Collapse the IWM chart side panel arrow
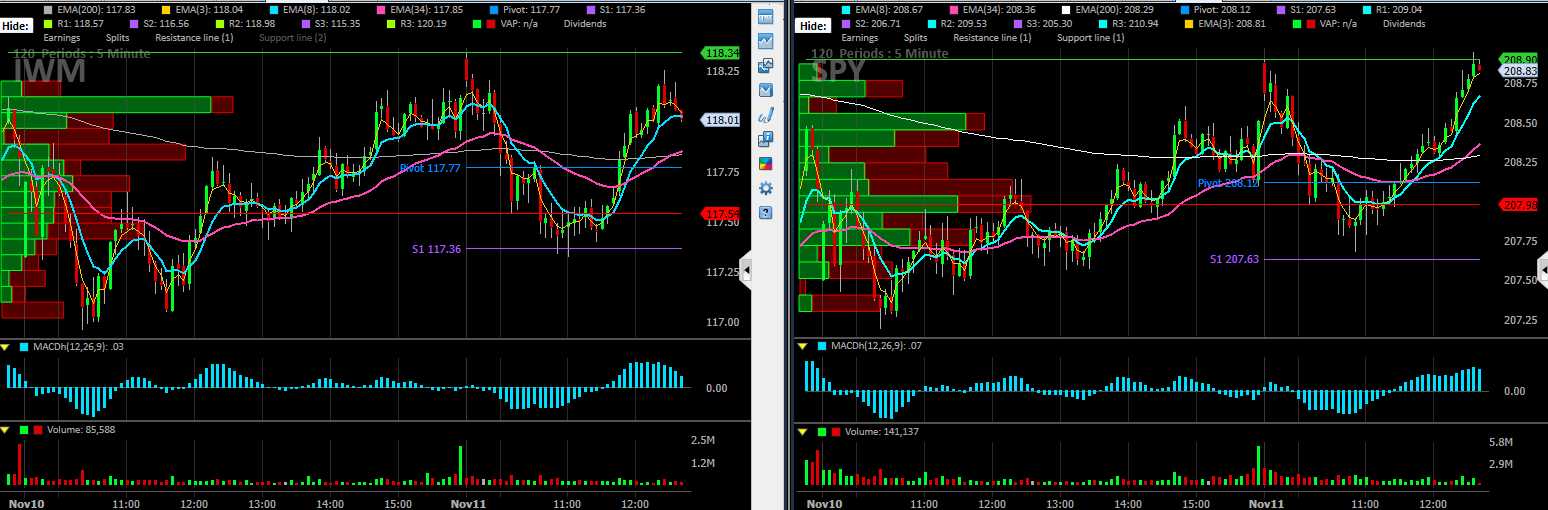This screenshot has width=1548, height=510. (x=745, y=272)
